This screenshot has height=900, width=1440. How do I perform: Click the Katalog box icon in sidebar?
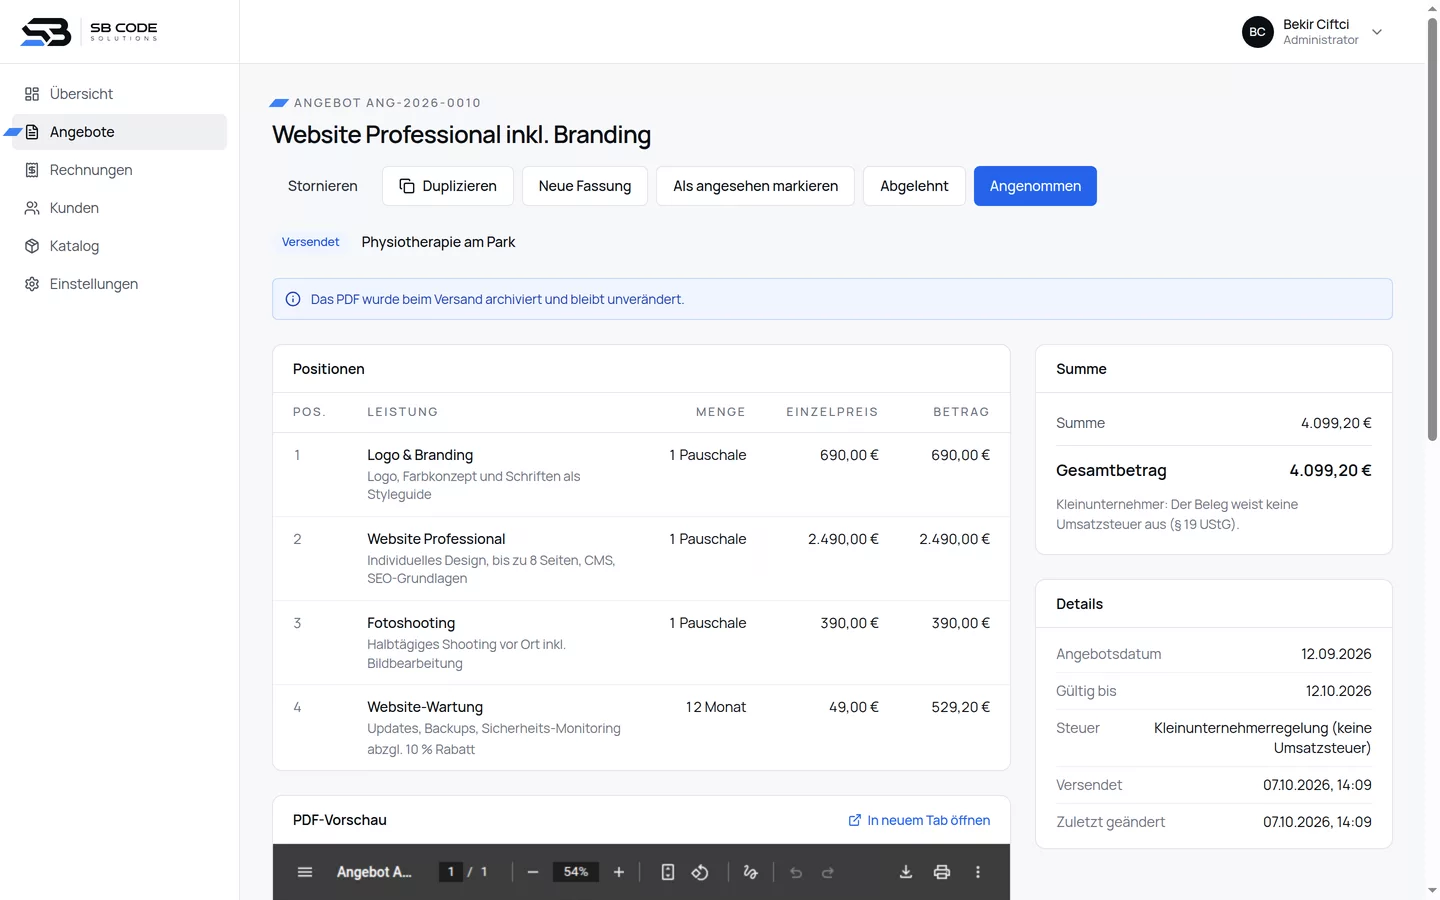click(32, 246)
